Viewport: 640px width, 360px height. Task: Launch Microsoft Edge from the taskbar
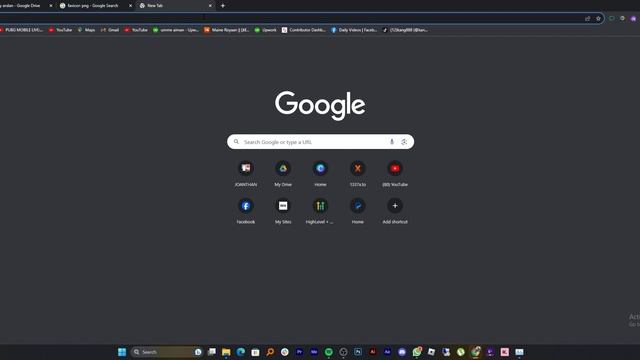pos(241,352)
